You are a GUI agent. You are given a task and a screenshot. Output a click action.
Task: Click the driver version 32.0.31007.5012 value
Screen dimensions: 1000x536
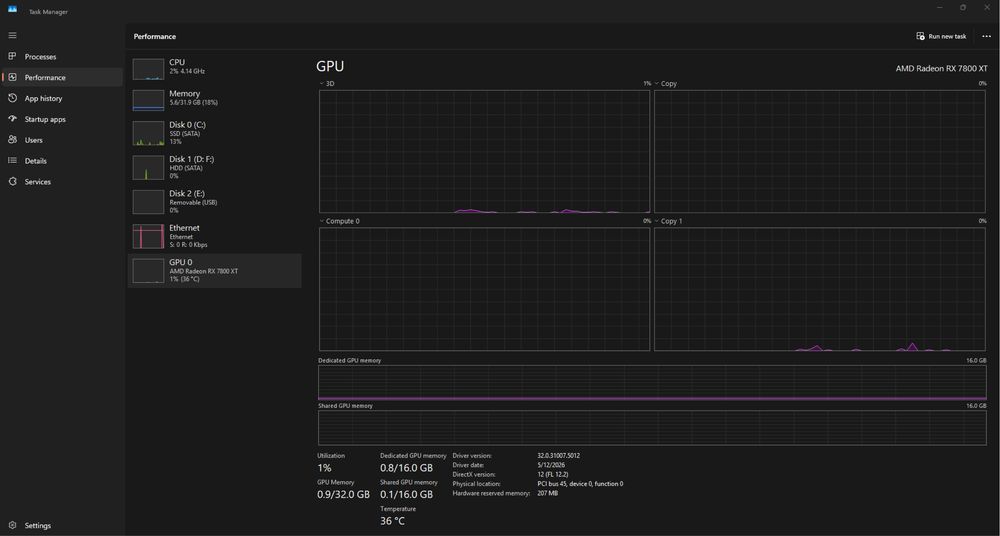[x=558, y=456]
